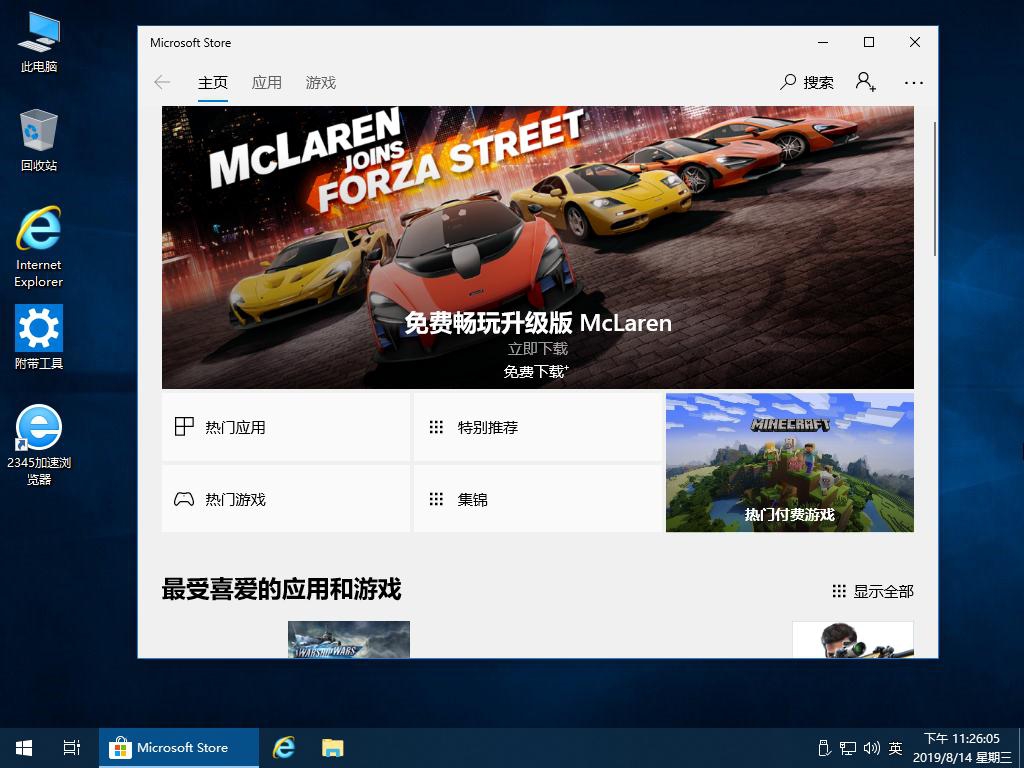Open the taskbar clock and date
Image resolution: width=1024 pixels, height=768 pixels.
[x=962, y=748]
